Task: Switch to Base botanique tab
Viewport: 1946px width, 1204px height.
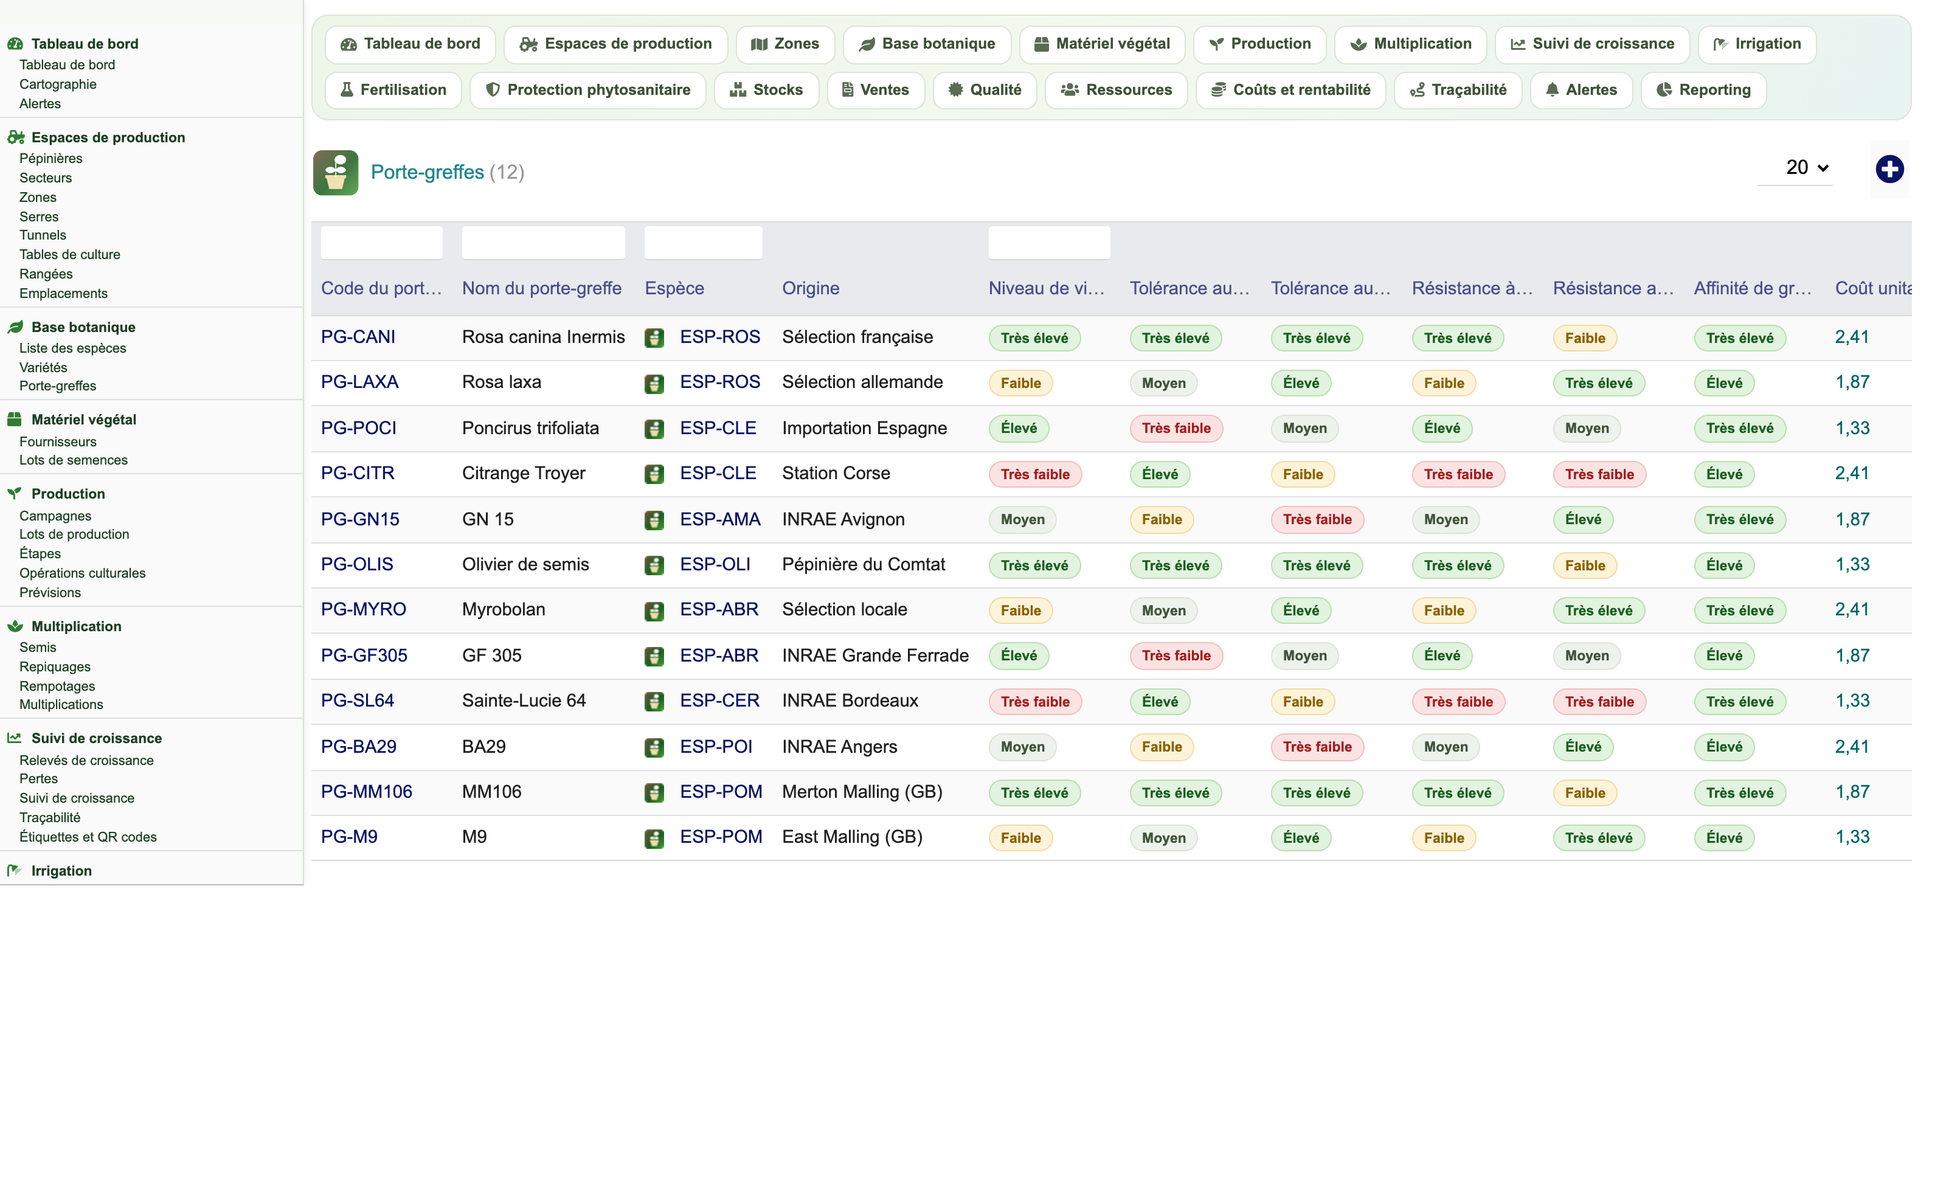Action: 927,44
